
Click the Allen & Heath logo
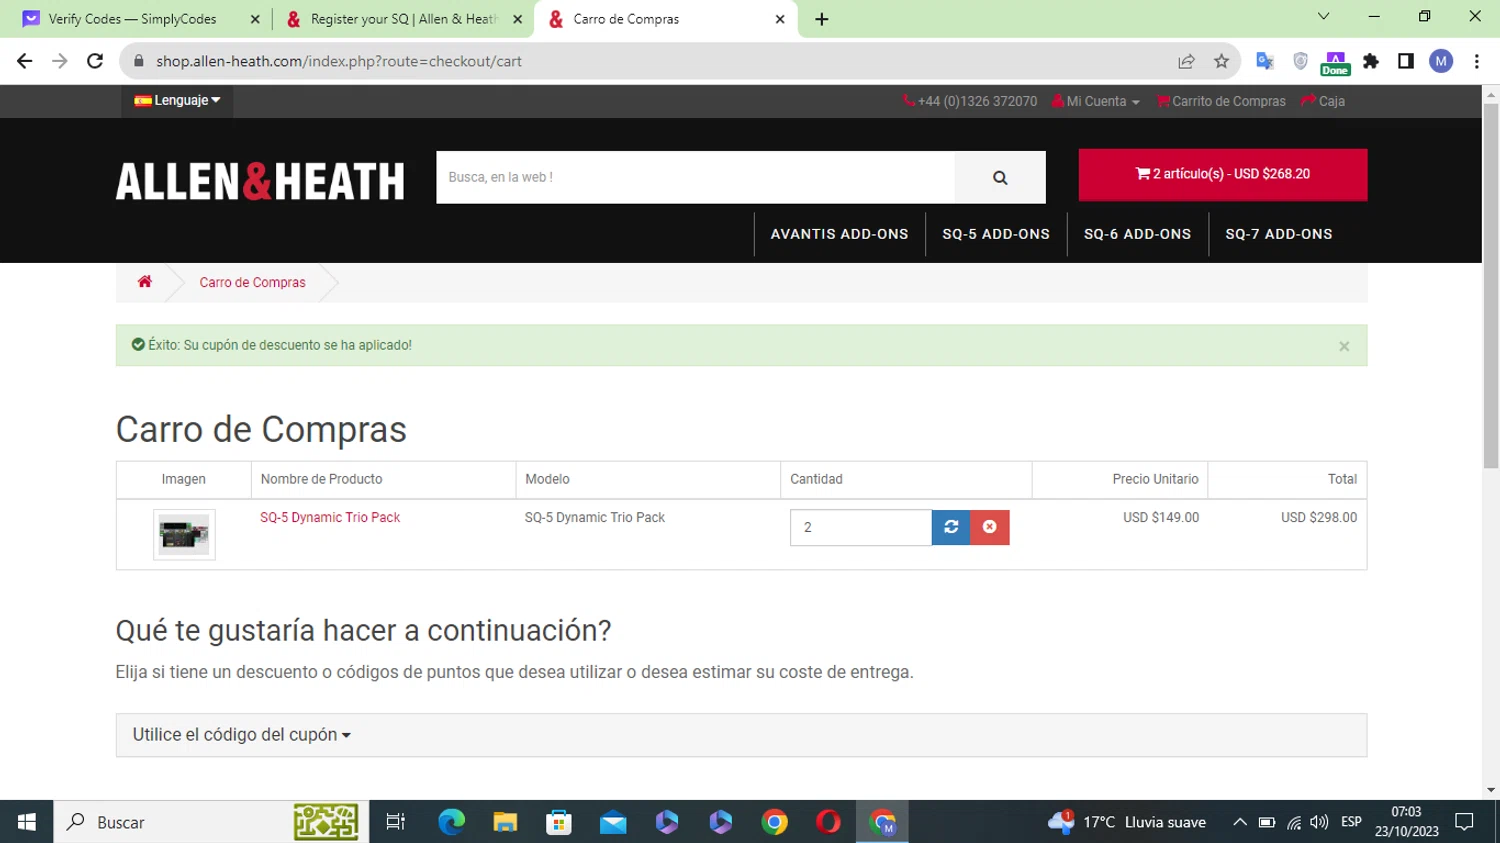pos(260,181)
